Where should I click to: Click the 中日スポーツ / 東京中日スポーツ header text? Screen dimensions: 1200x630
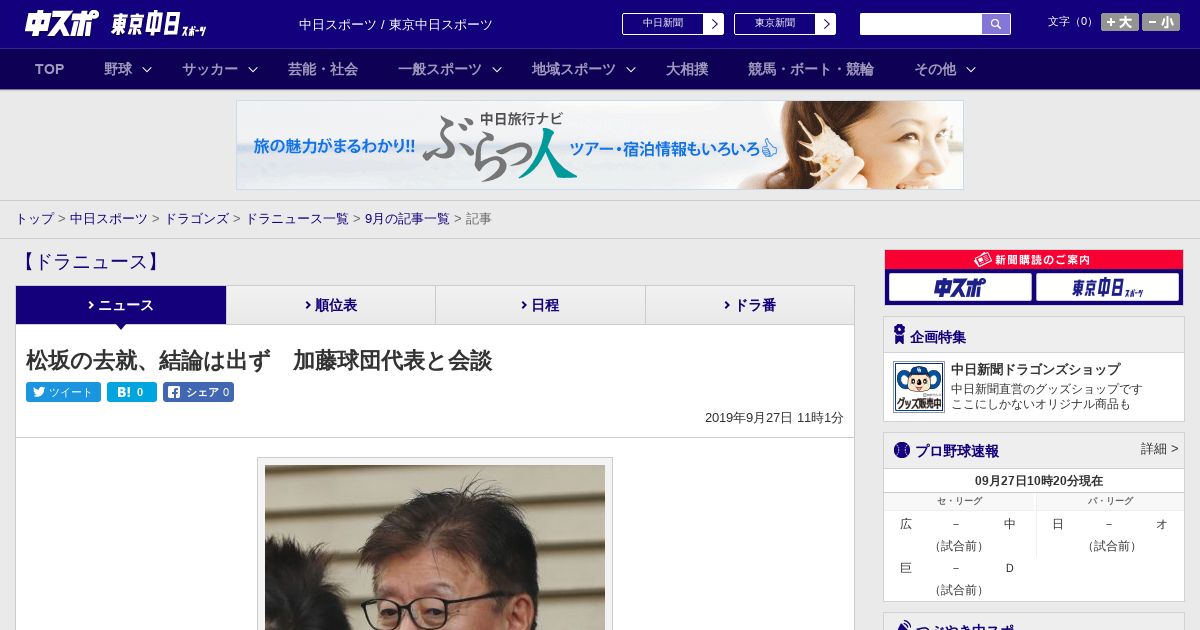click(x=396, y=24)
